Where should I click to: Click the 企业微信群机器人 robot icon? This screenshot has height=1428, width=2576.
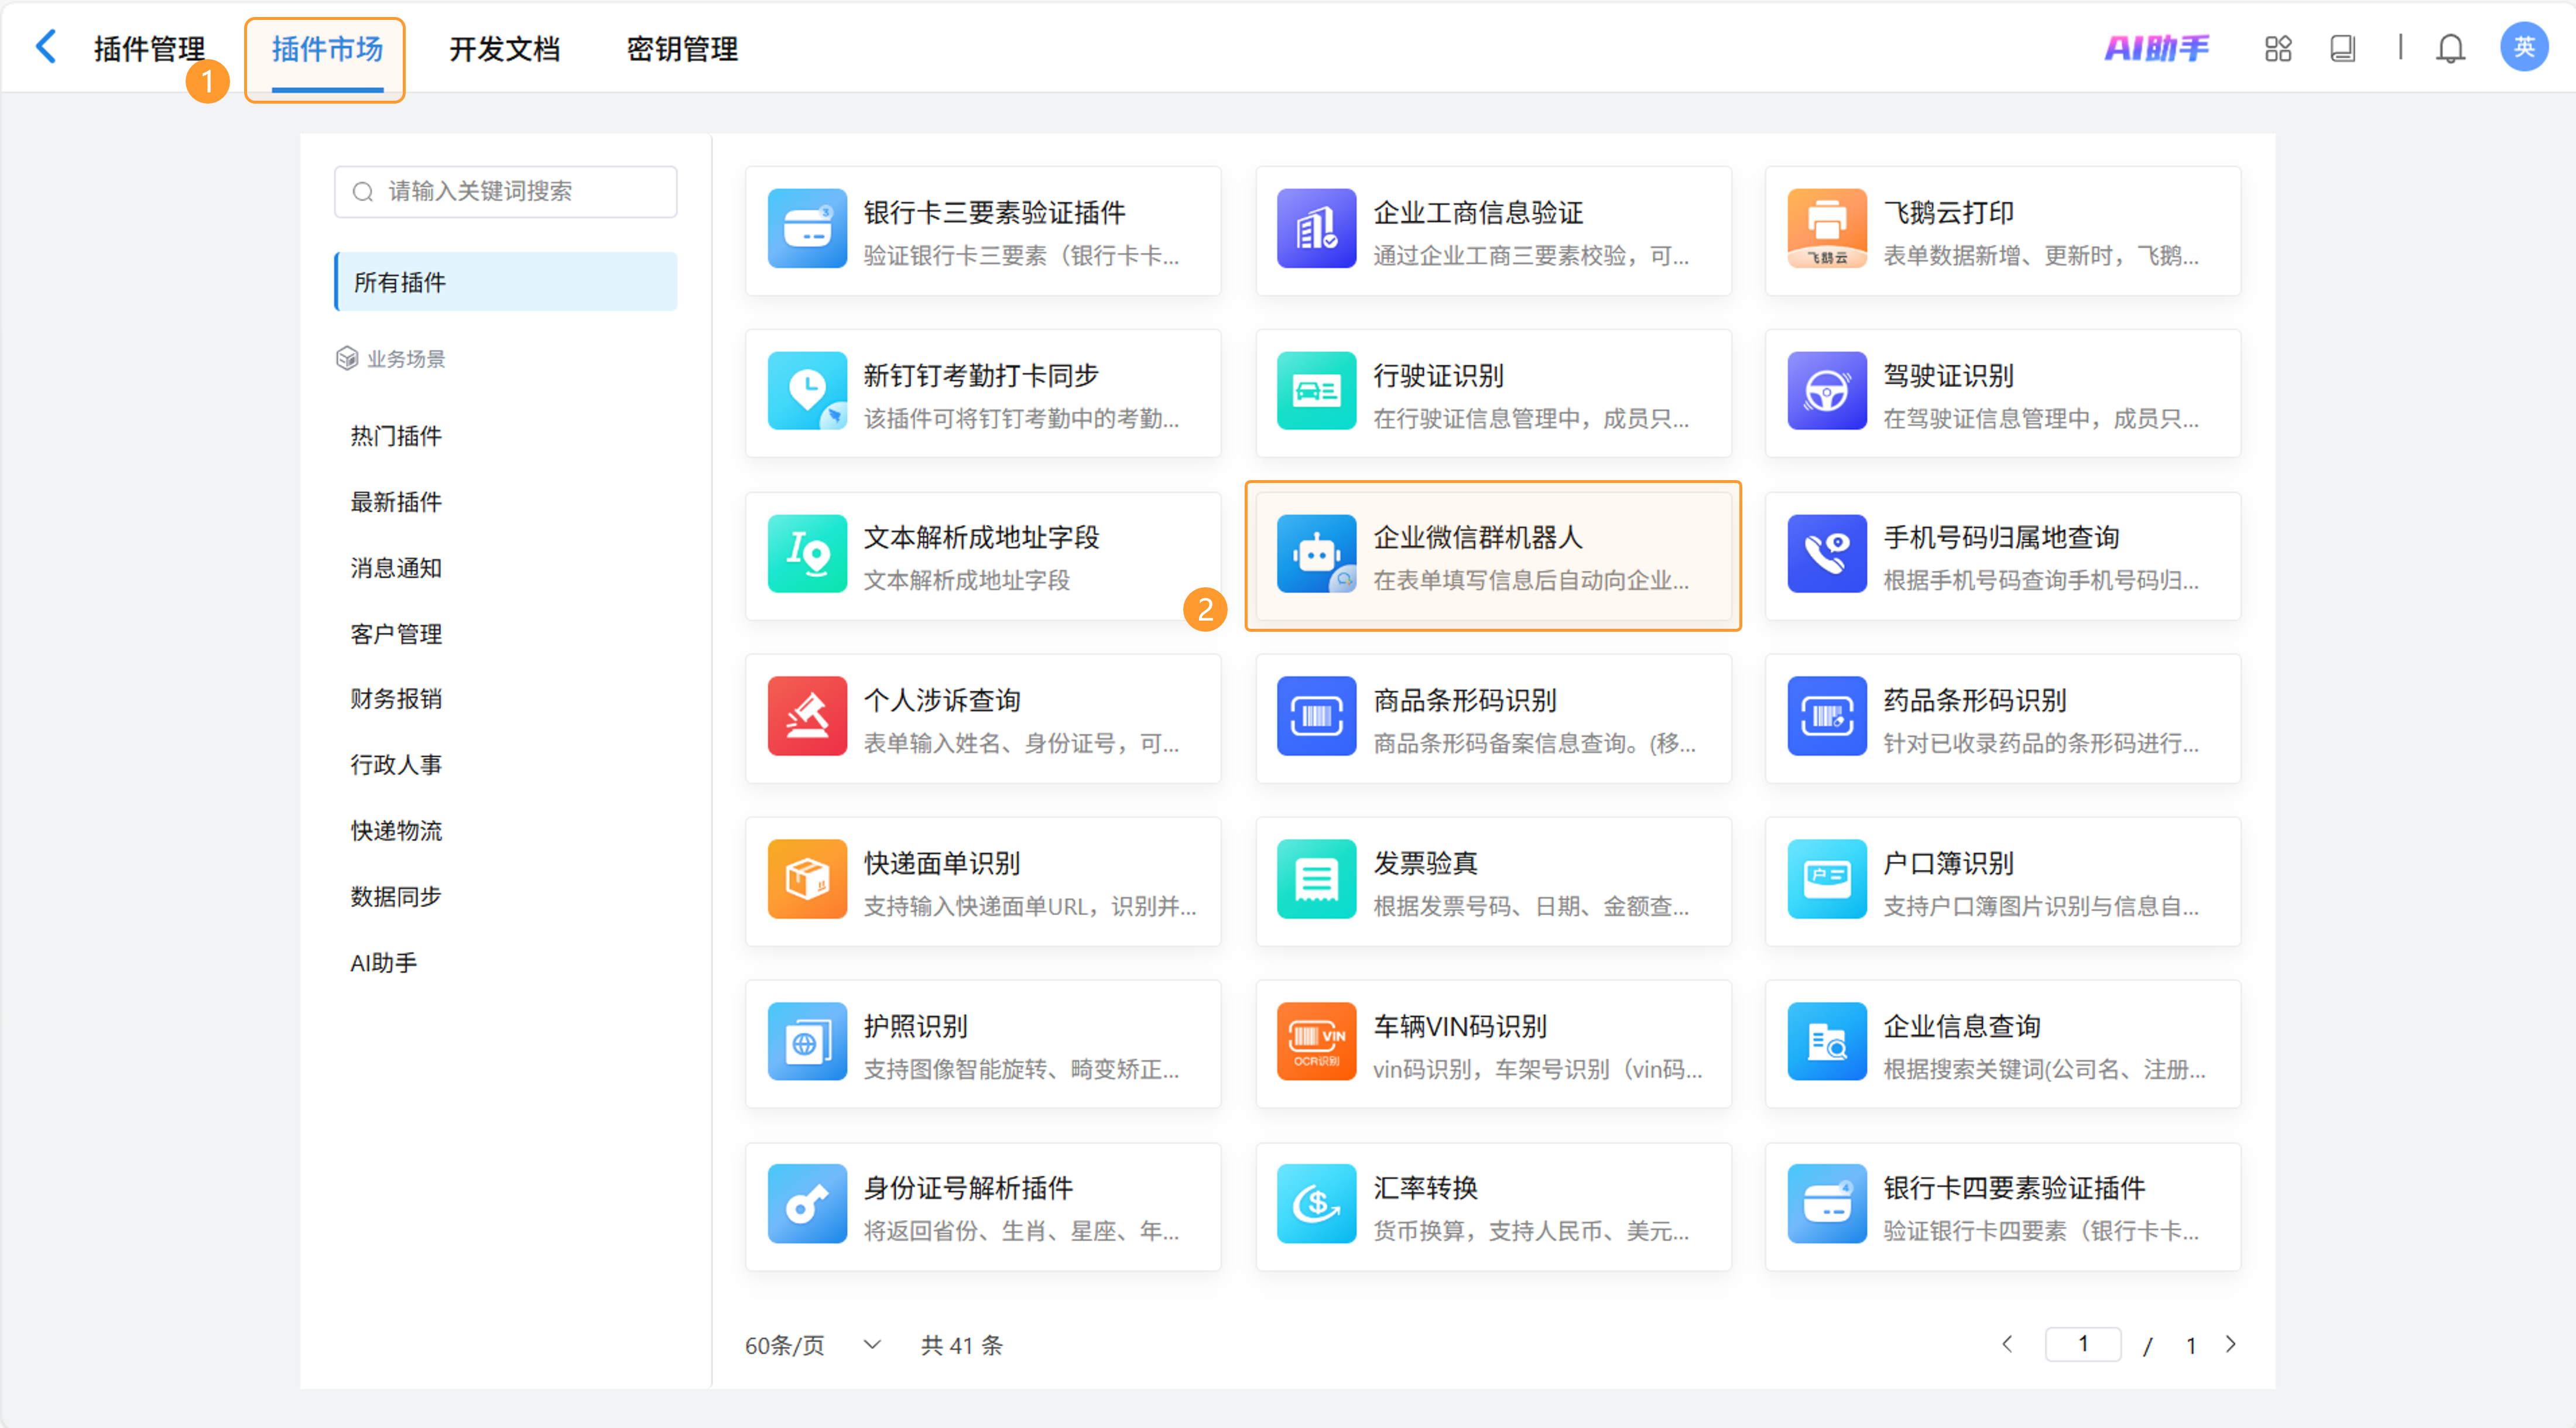click(1316, 554)
